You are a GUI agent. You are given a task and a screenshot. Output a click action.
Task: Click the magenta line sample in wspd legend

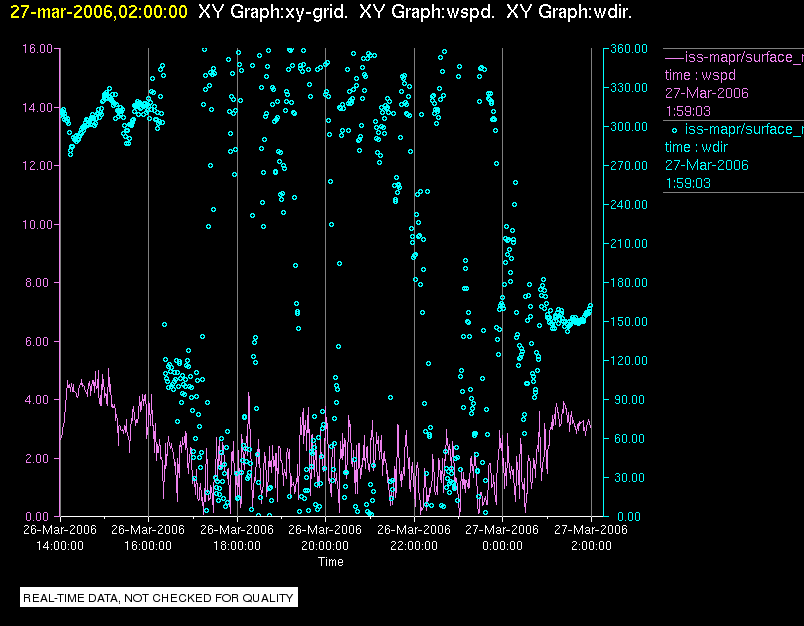point(674,57)
